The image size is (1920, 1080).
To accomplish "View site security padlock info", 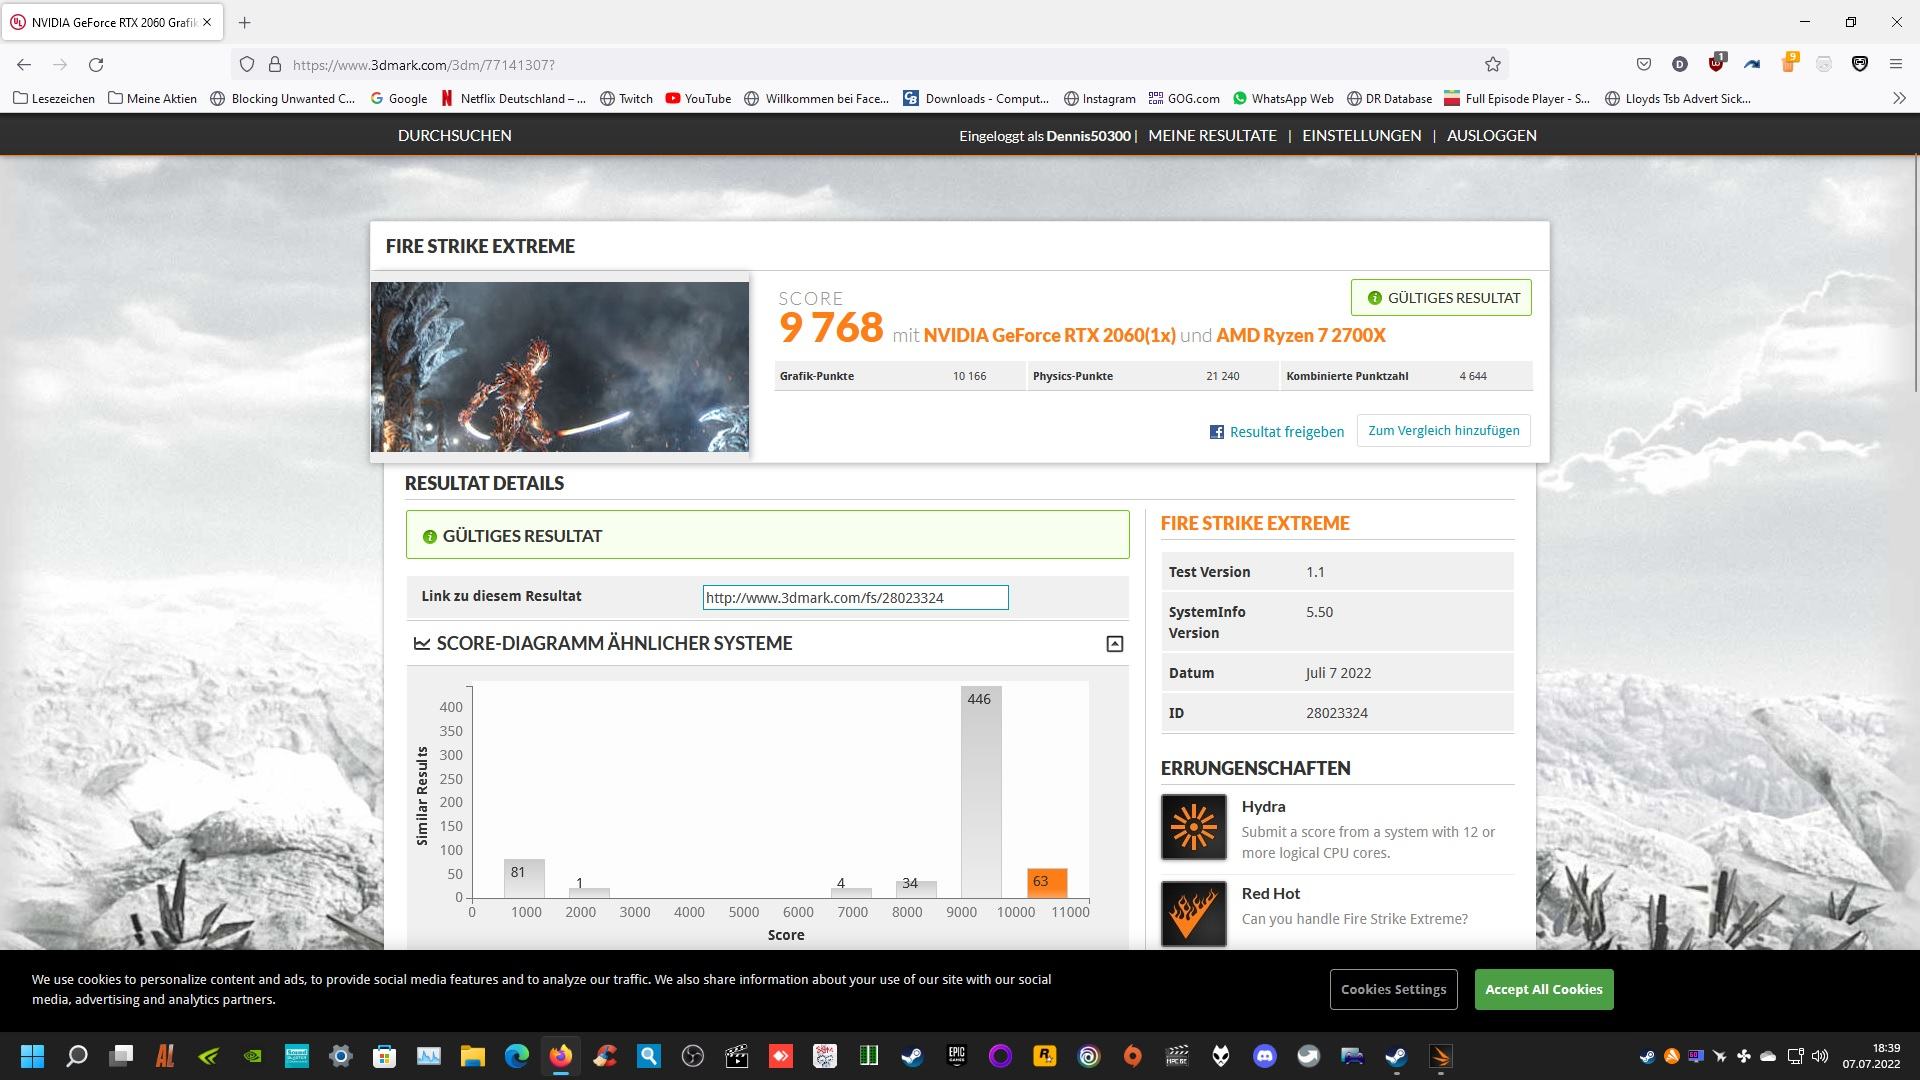I will pyautogui.click(x=275, y=64).
